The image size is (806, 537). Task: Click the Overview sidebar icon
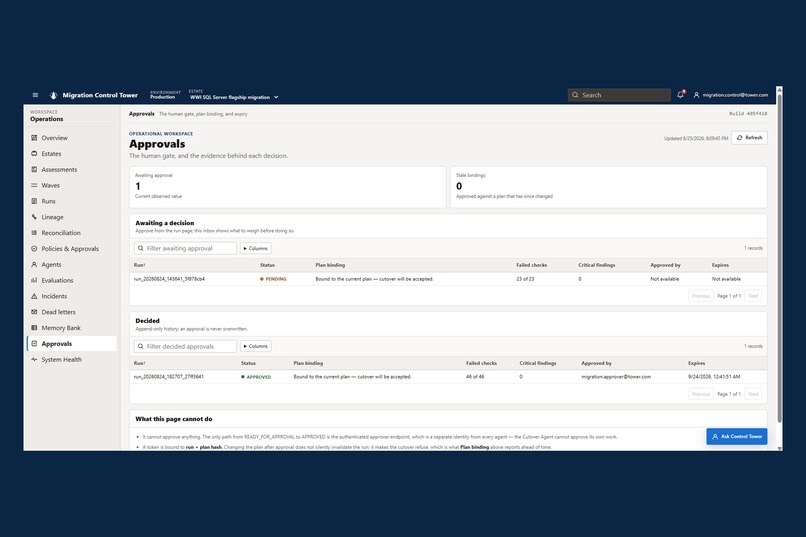coord(34,138)
